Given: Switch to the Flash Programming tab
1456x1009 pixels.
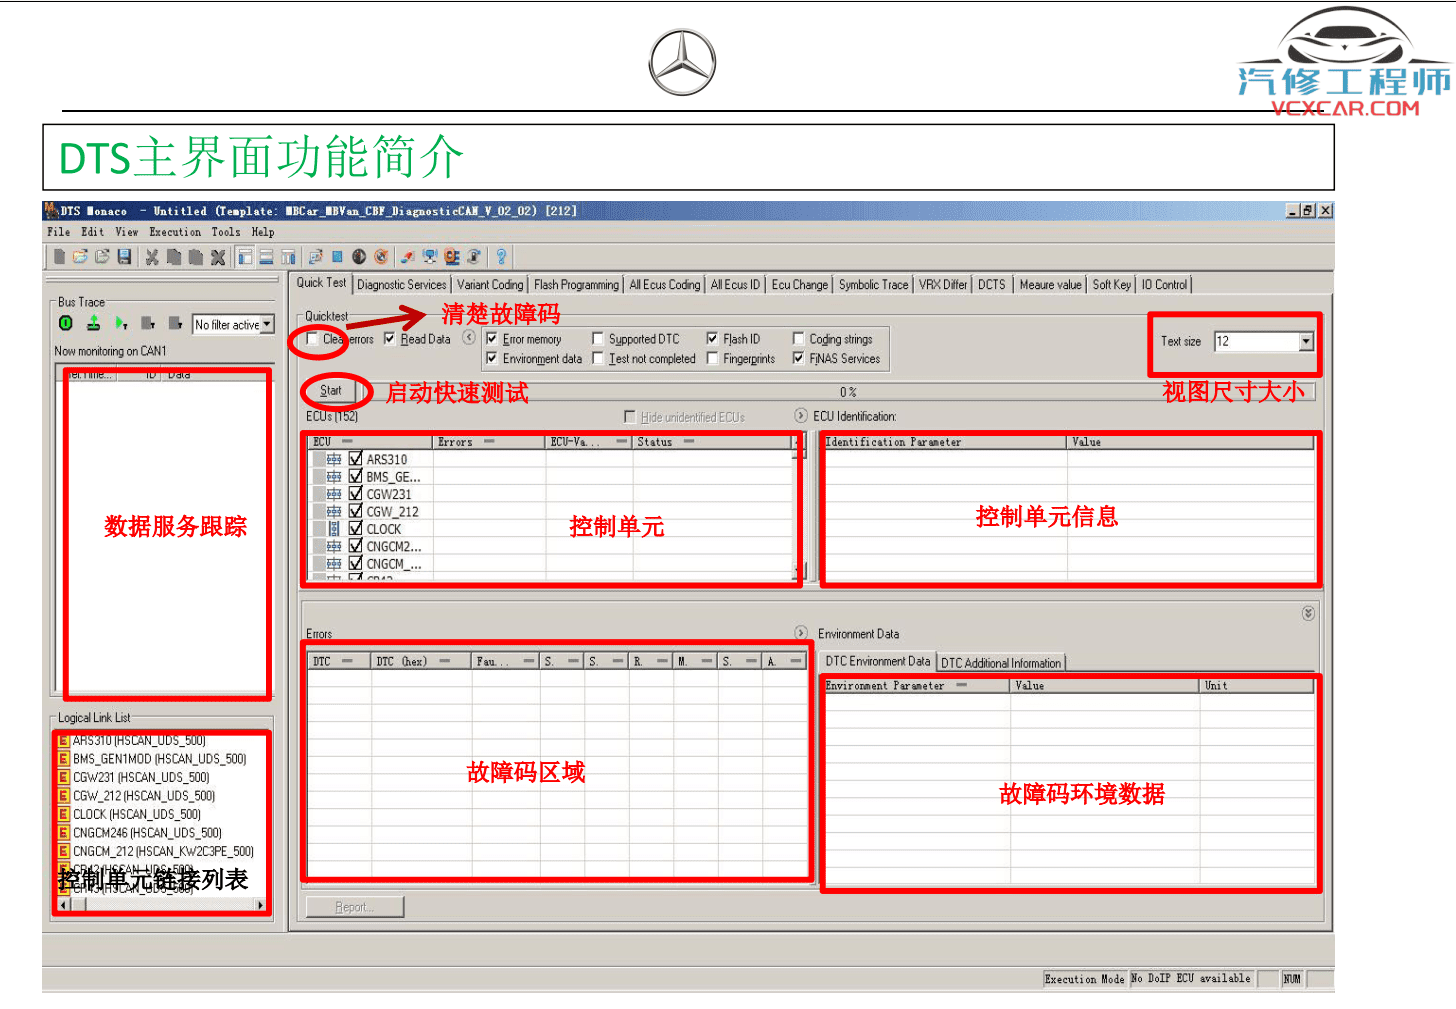Looking at the screenshot, I should click(x=576, y=284).
